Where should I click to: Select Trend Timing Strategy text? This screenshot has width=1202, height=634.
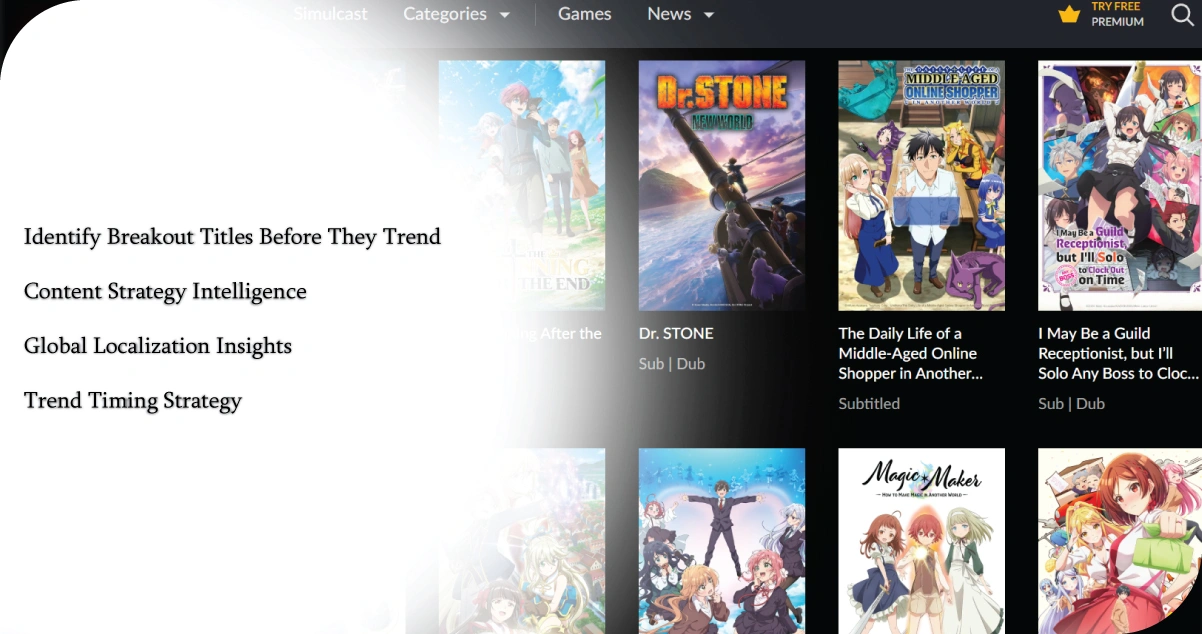133,401
